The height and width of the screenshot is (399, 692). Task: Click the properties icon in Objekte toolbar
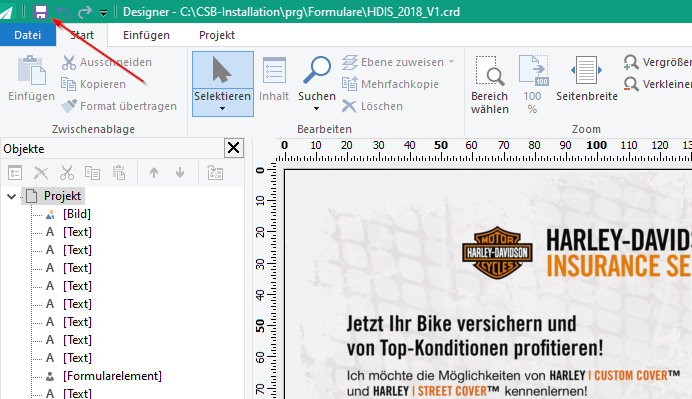pos(15,173)
